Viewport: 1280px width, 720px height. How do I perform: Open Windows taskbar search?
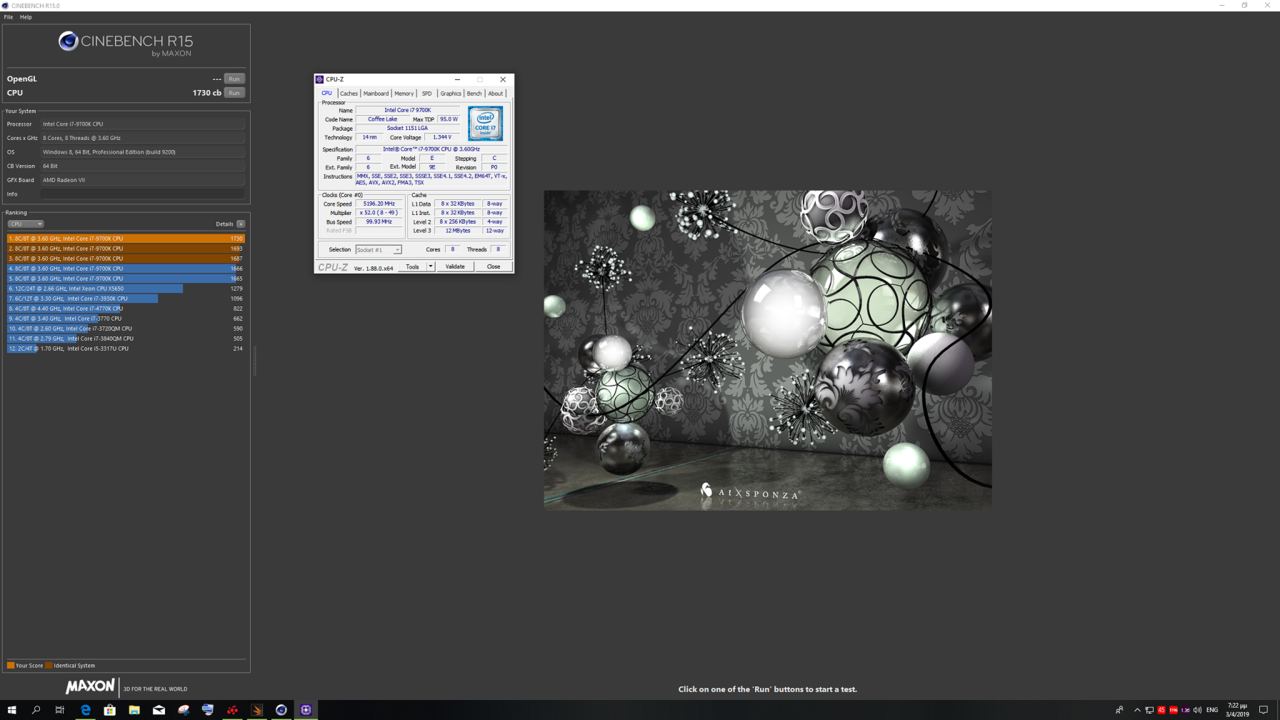coord(36,710)
